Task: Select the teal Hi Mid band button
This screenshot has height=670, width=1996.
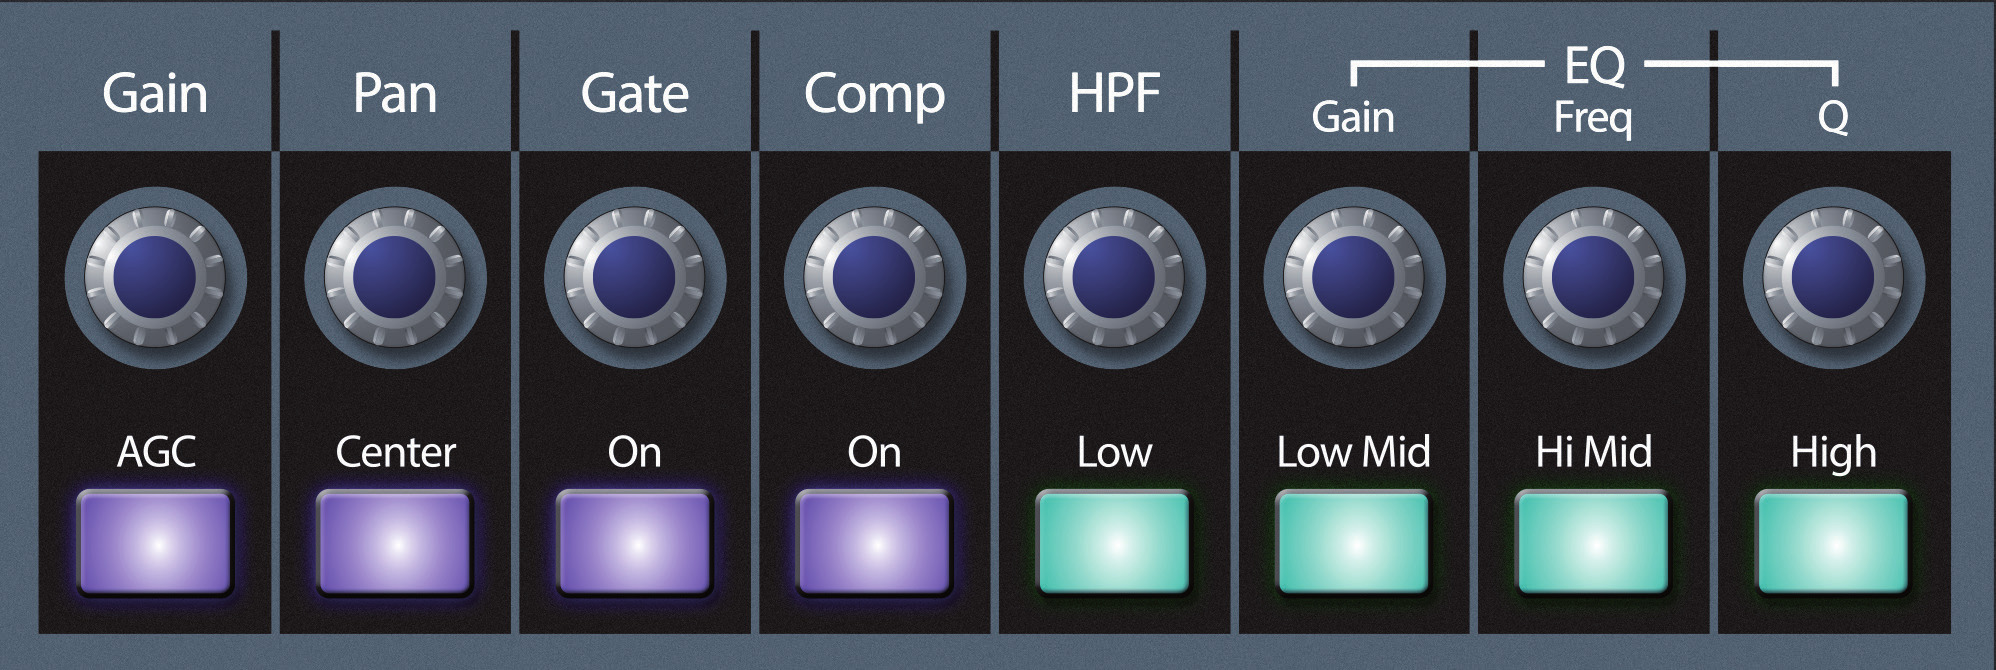Action: click(1593, 542)
